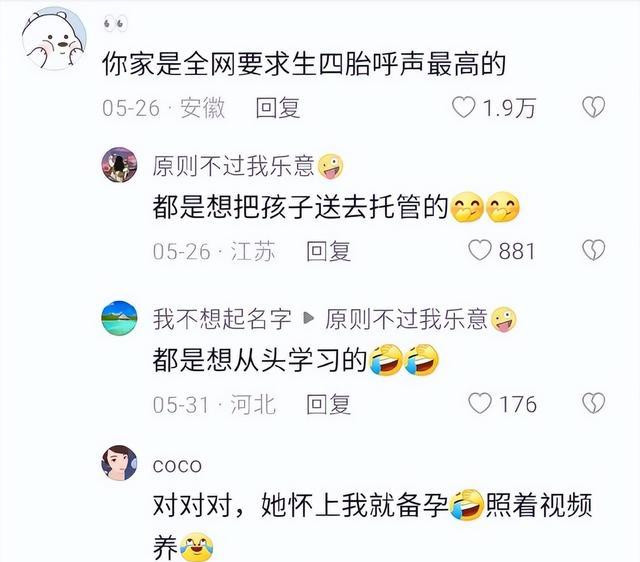The height and width of the screenshot is (562, 640).
Task: Open coco's avatar profile
Action: pos(119,463)
